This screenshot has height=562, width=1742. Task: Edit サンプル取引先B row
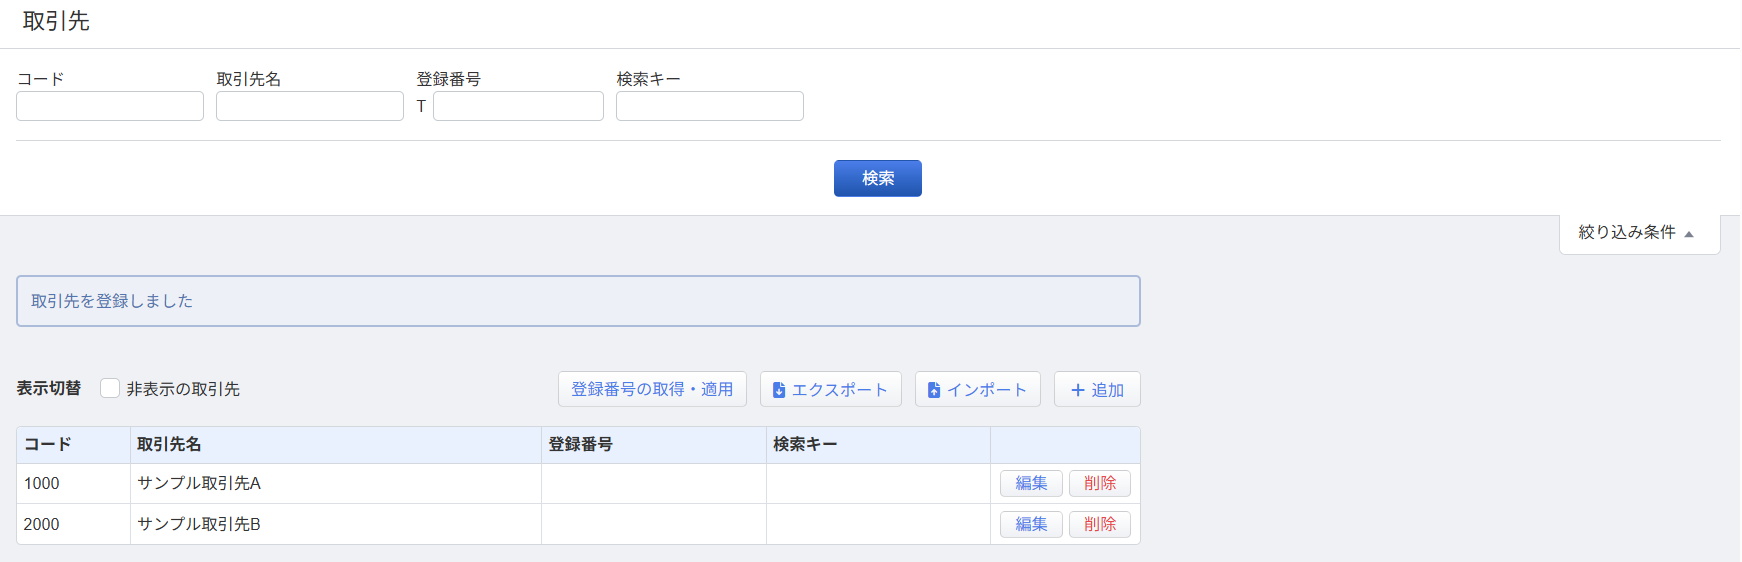(1031, 525)
